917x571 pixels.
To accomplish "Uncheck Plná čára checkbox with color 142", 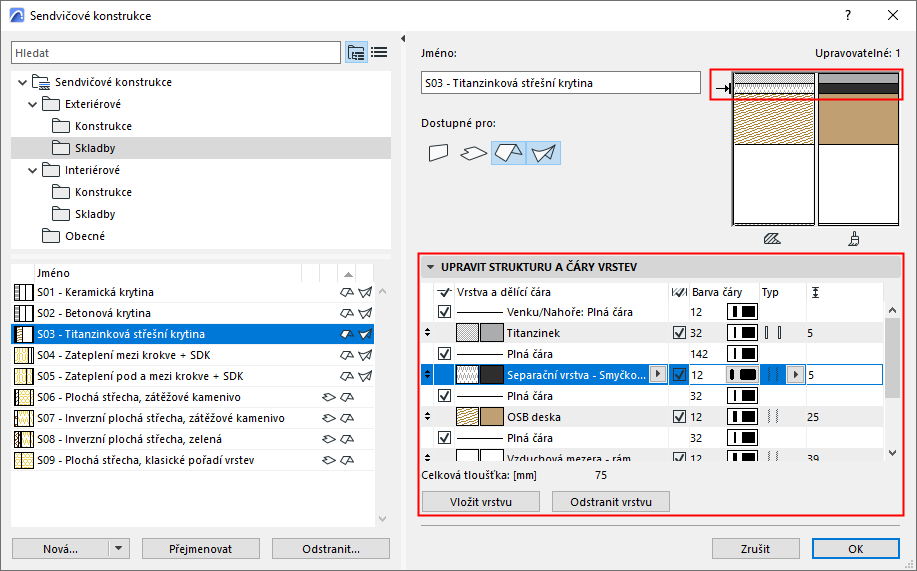I will [444, 354].
